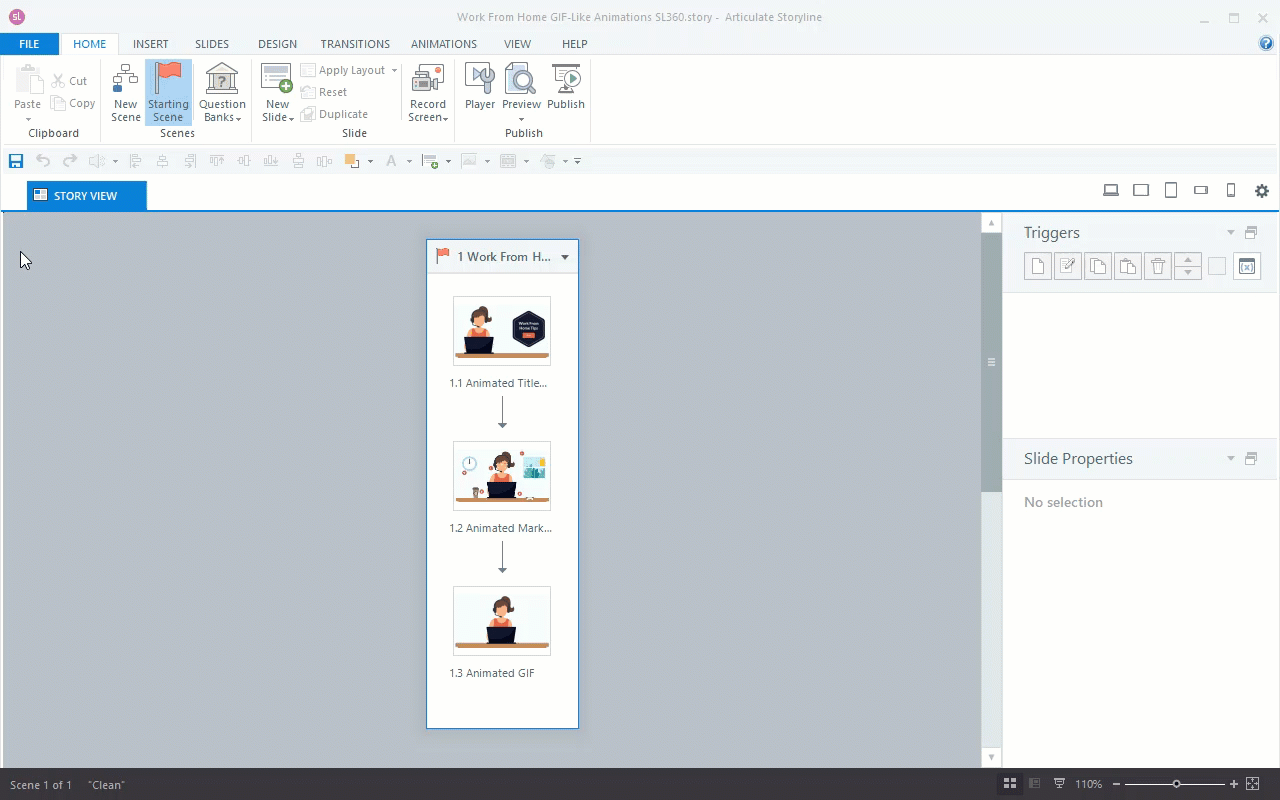Image resolution: width=1280 pixels, height=800 pixels.
Task: Click the Cut command
Action: coord(70,81)
